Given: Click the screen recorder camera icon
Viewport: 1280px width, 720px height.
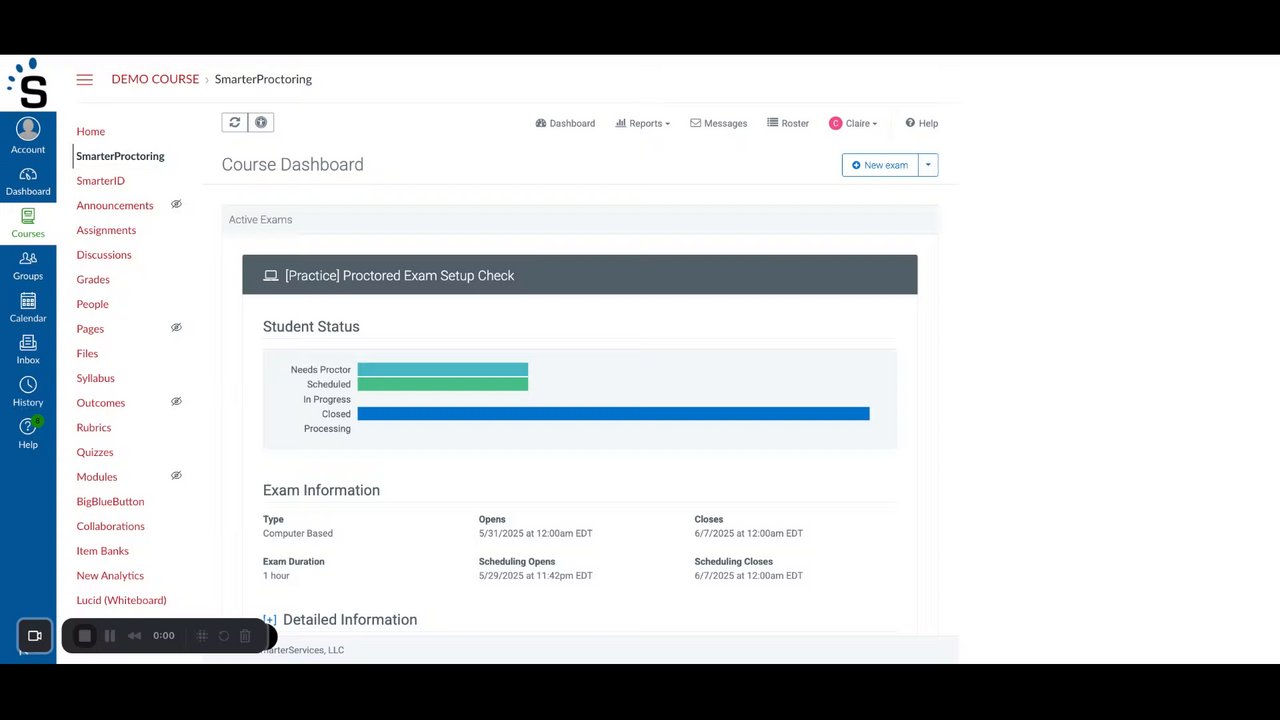Looking at the screenshot, I should [35, 636].
